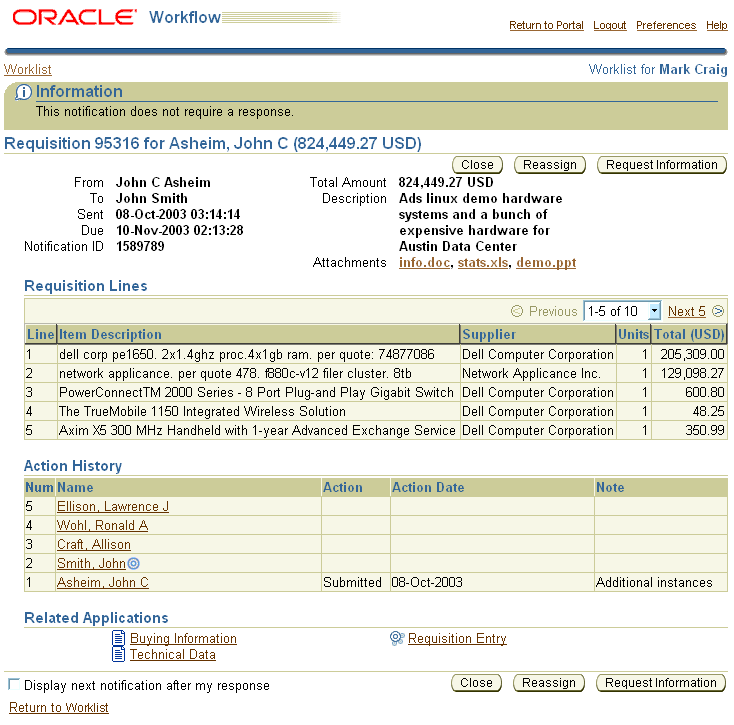Click the Notification ID value 1589789
Screen dimensions: 734x725
point(140,246)
